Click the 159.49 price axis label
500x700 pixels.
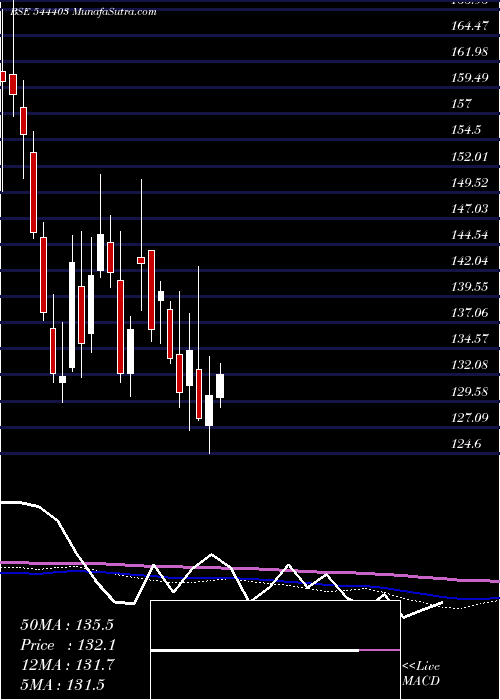[x=470, y=78]
